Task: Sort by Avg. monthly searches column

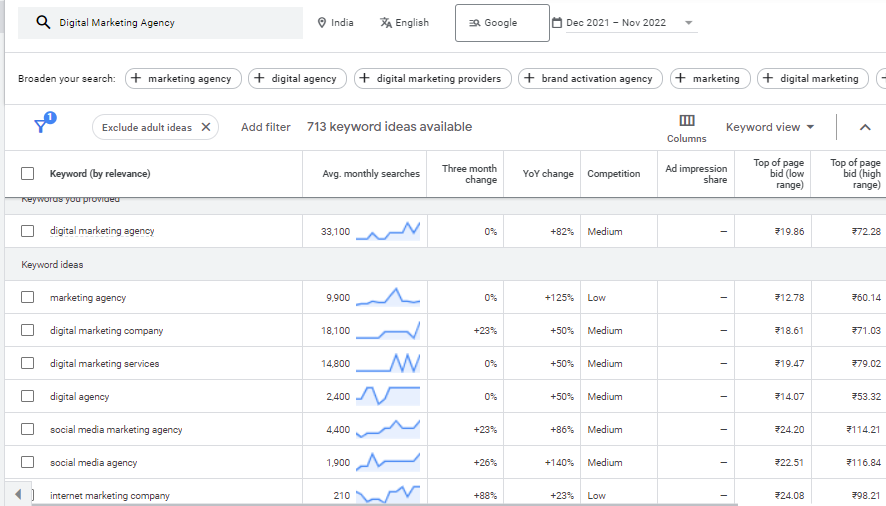Action: tap(371, 174)
